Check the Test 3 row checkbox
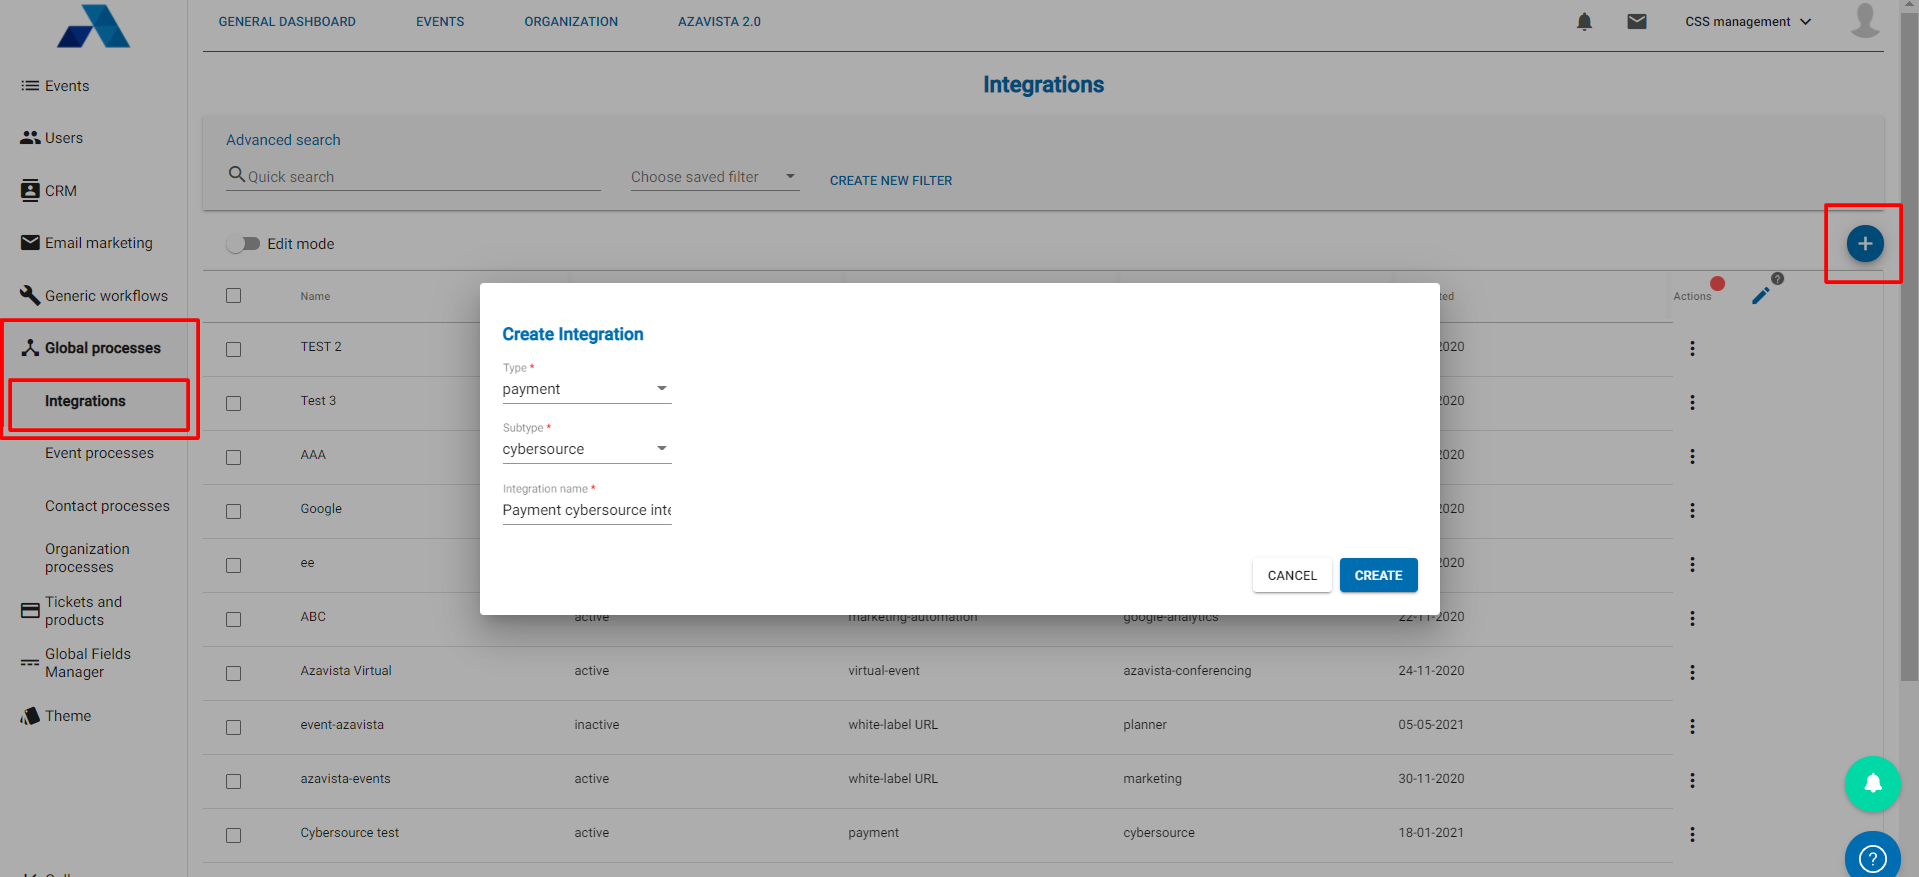Image resolution: width=1919 pixels, height=877 pixels. click(234, 404)
